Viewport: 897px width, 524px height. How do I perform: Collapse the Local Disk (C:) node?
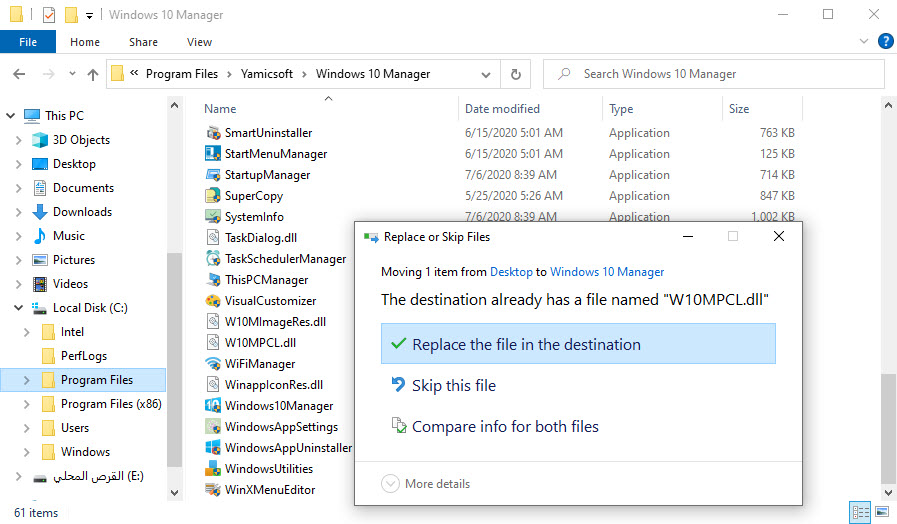[18, 308]
